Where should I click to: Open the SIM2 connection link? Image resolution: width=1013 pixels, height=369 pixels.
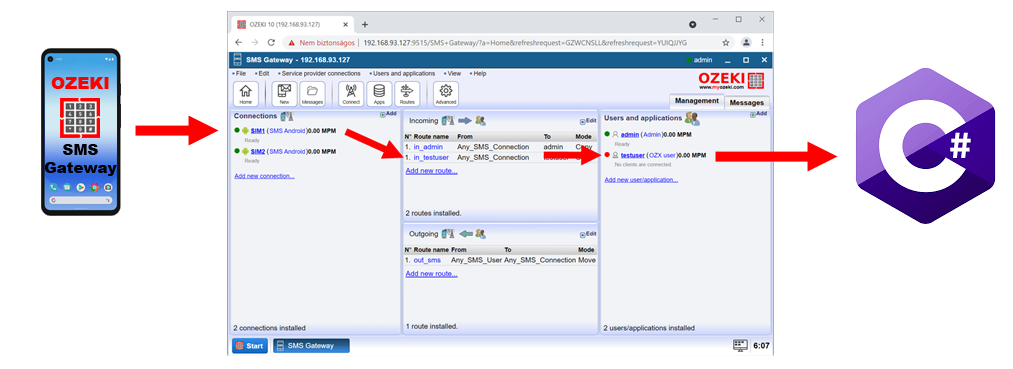click(258, 151)
